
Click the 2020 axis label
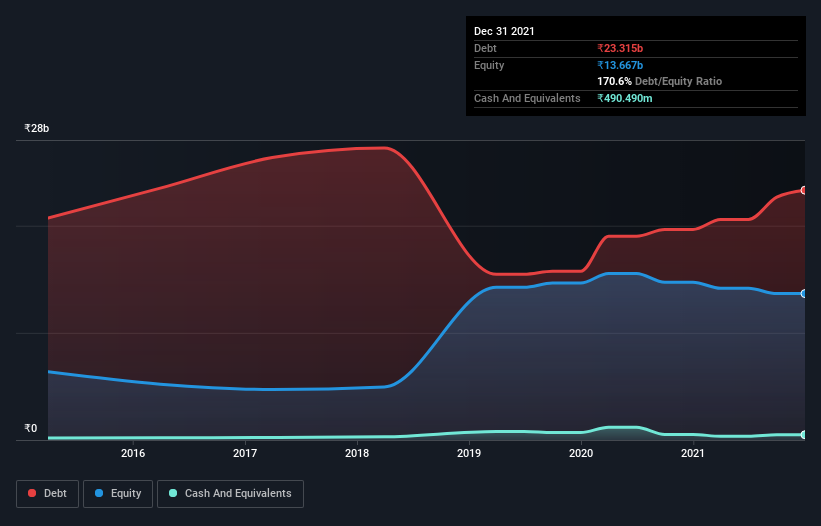click(x=581, y=453)
